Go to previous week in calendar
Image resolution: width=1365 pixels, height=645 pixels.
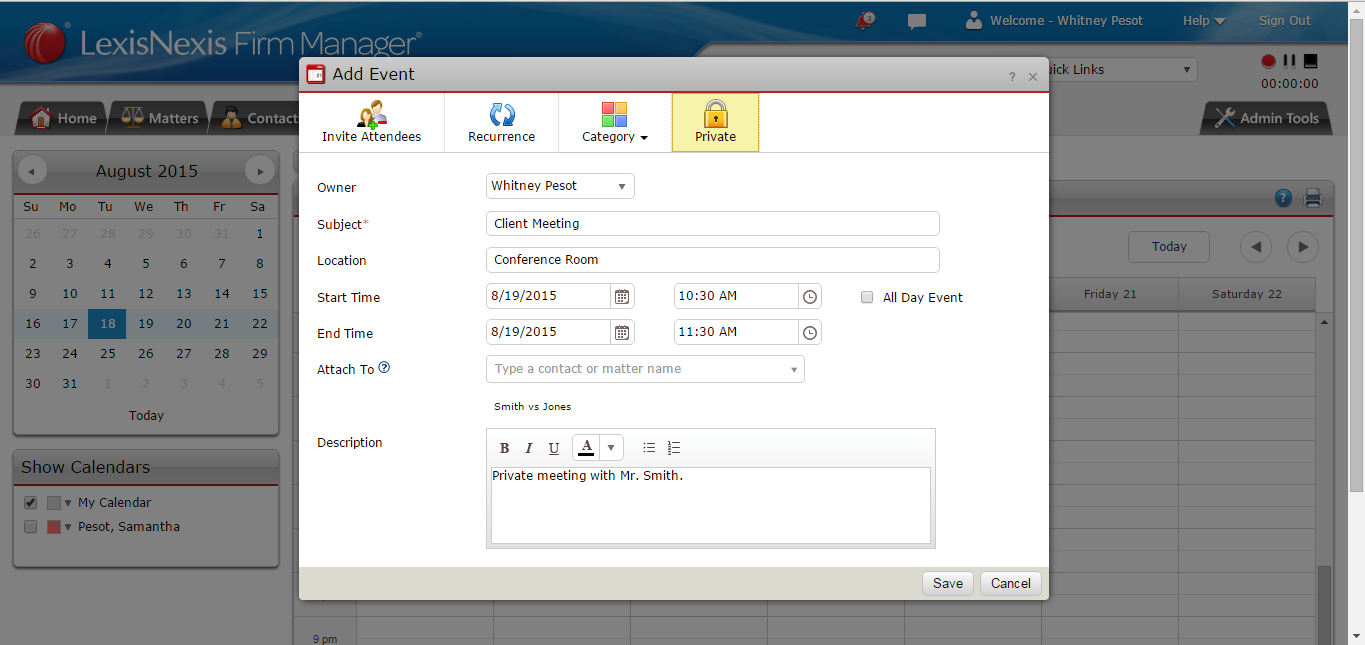pyautogui.click(x=1256, y=247)
